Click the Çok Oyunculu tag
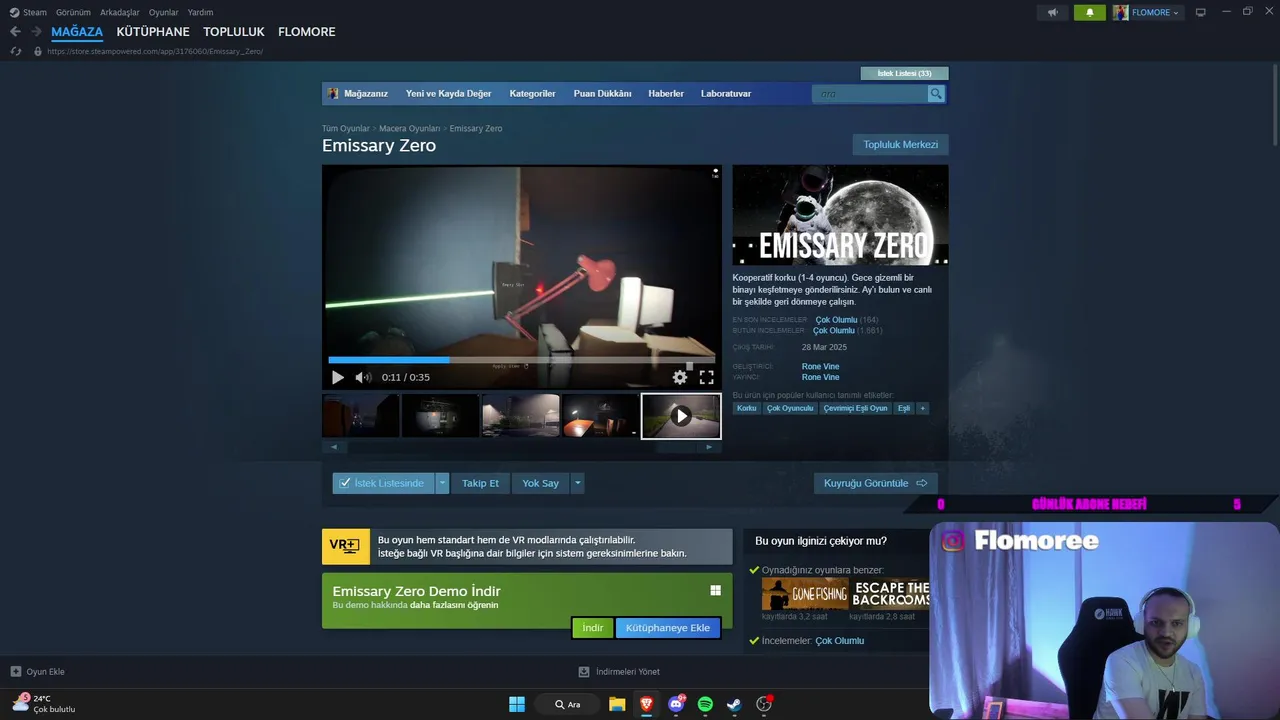 [x=790, y=408]
